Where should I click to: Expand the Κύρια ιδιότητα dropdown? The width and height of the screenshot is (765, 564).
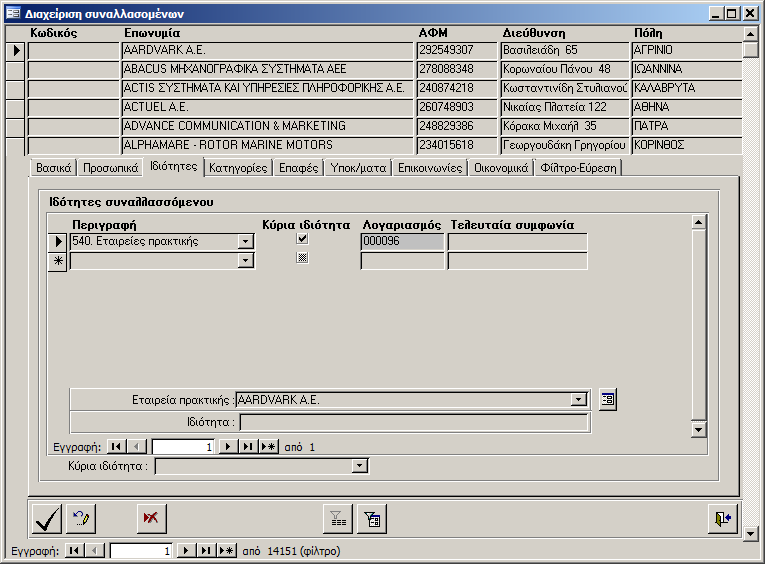click(x=360, y=466)
